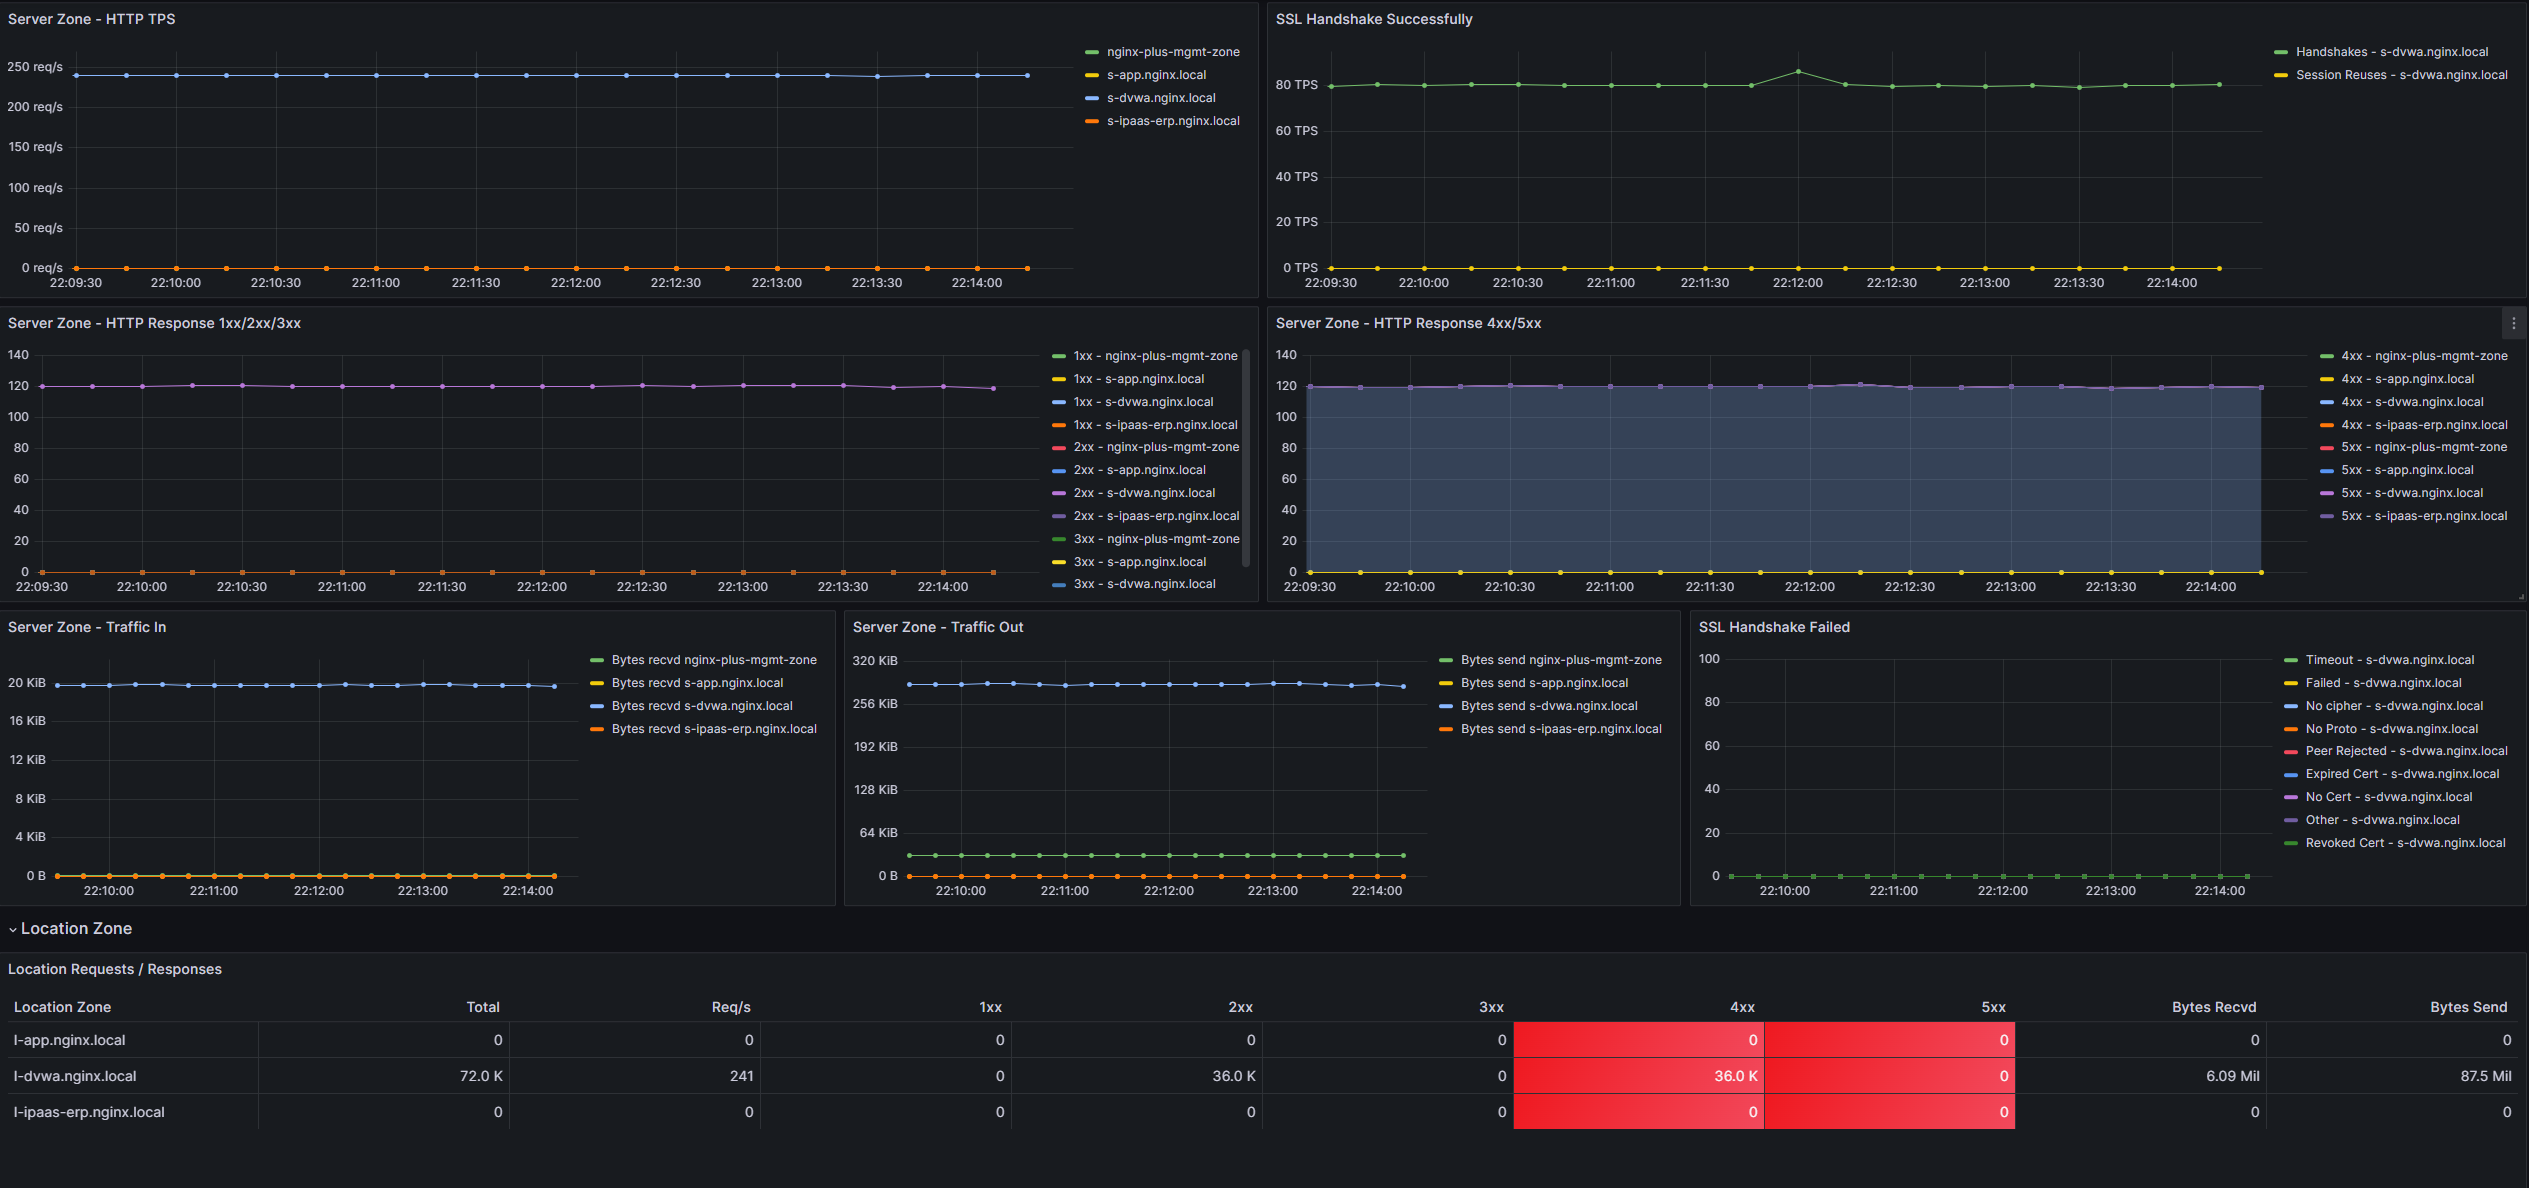Click Peer Rejected legend color icon

click(x=2290, y=751)
